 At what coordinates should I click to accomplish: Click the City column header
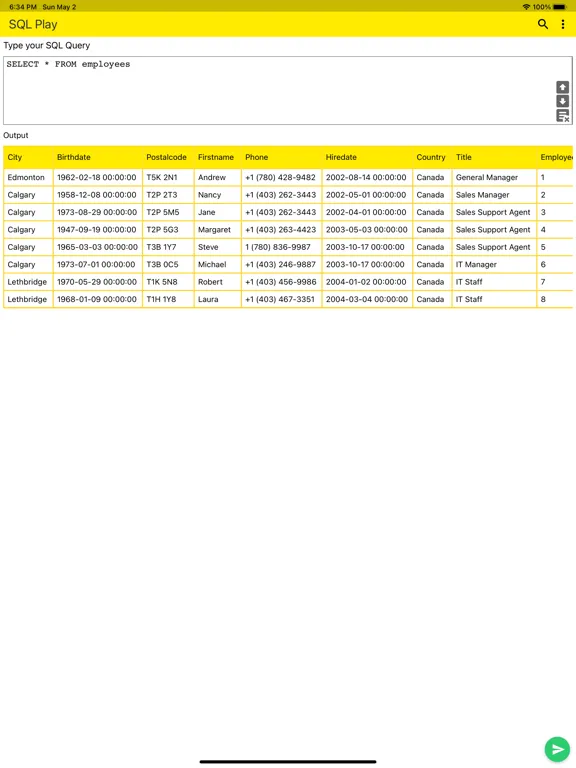tap(28, 157)
